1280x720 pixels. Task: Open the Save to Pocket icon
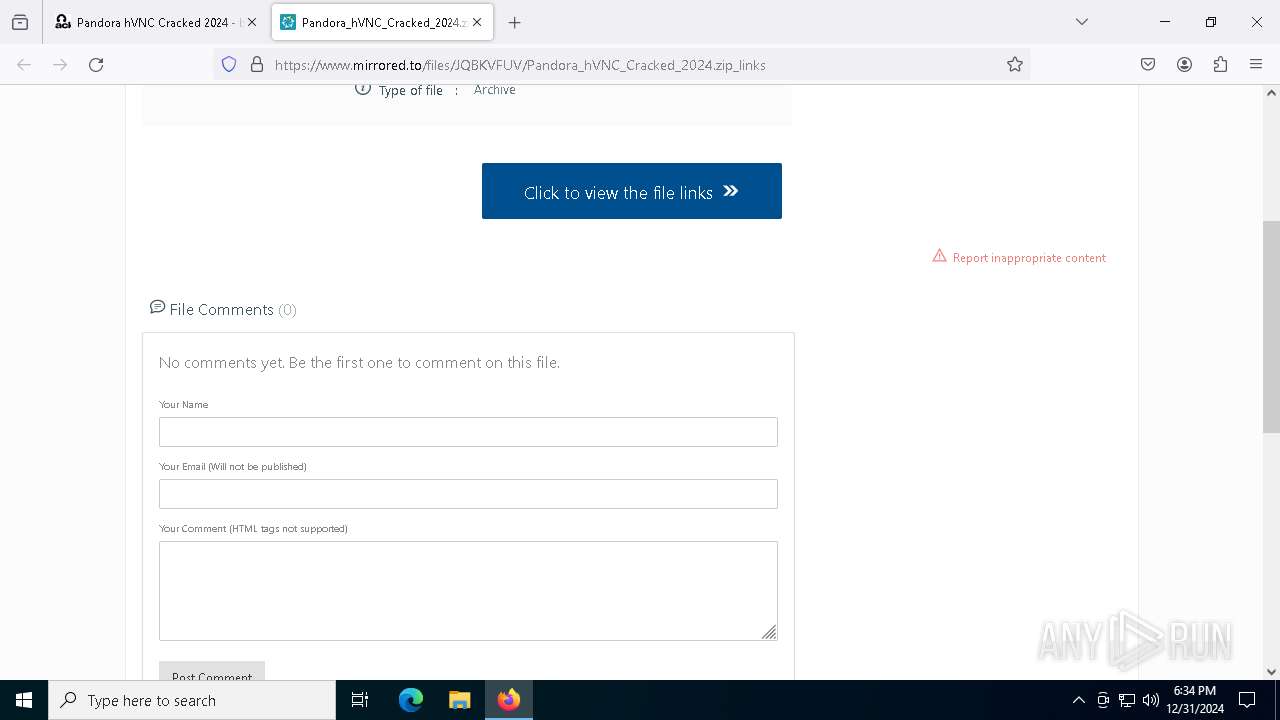point(1148,64)
